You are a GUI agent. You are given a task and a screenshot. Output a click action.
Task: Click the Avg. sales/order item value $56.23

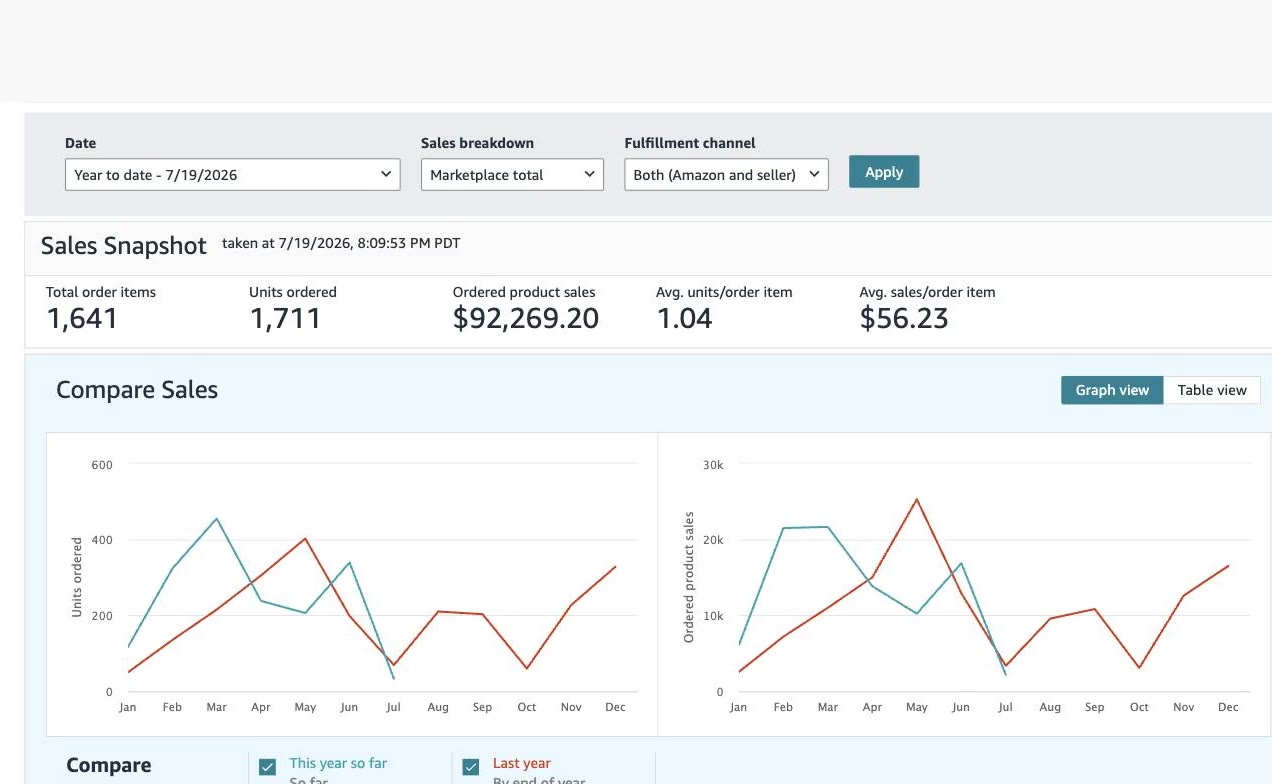coord(904,319)
